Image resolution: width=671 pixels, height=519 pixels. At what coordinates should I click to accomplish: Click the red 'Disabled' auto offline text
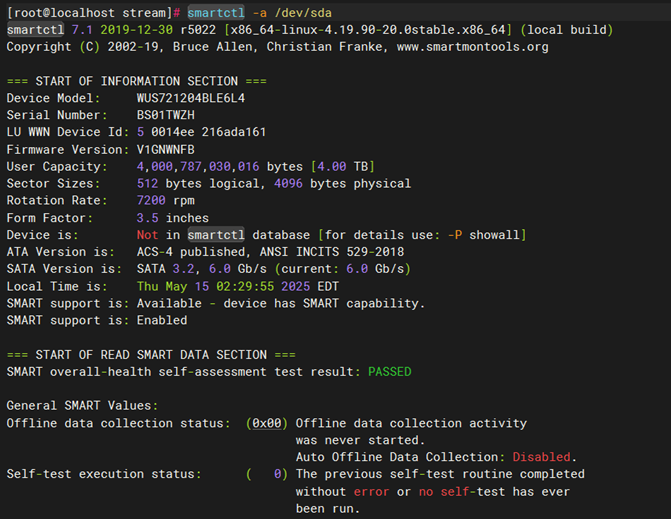[541, 457]
